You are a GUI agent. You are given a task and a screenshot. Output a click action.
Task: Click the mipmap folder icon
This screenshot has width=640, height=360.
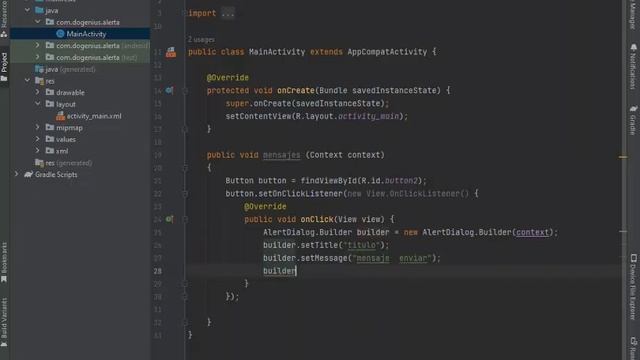pos(50,127)
